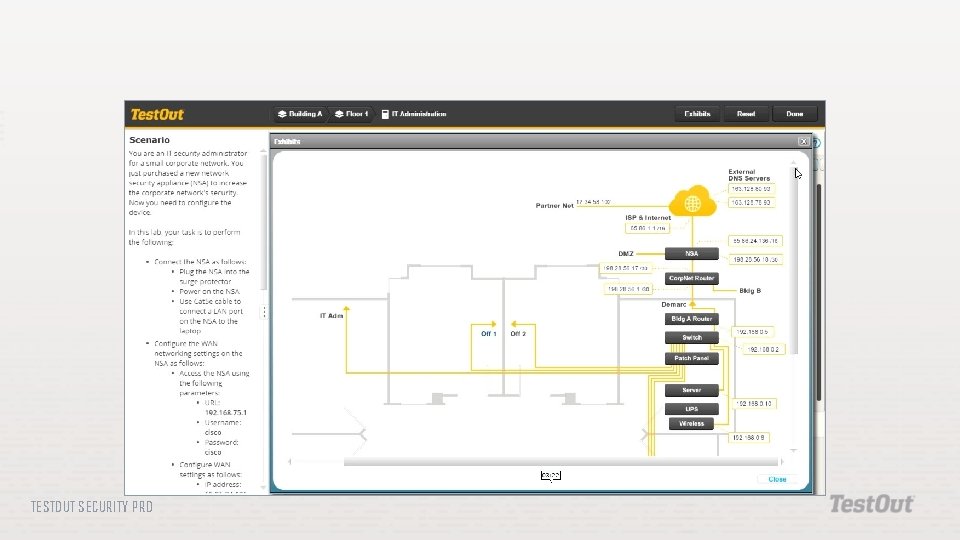Click the exhibit scroll-right arrow

click(782, 462)
